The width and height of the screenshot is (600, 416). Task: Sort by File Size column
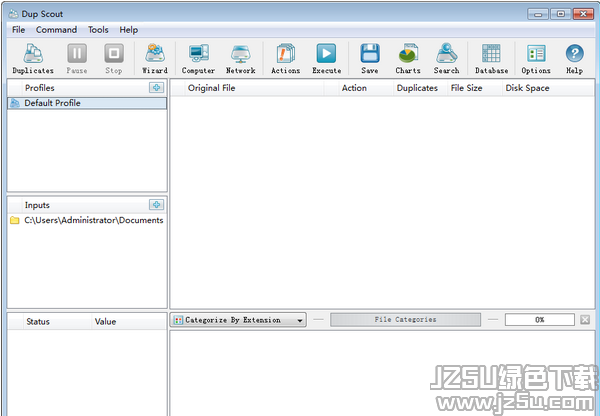click(474, 88)
